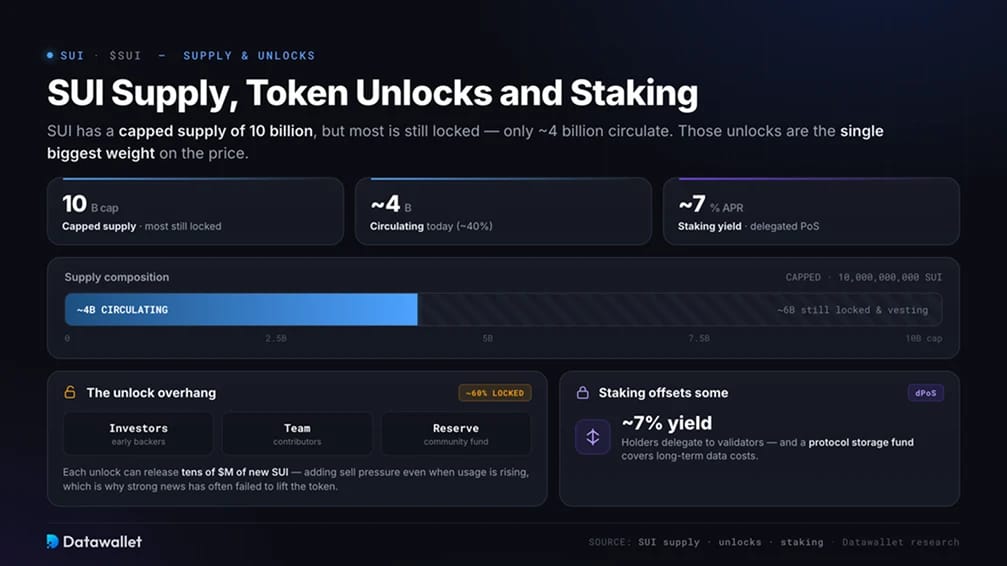1007x566 pixels.
Task: Open the Investors early backers tile
Action: pyautogui.click(x=138, y=434)
